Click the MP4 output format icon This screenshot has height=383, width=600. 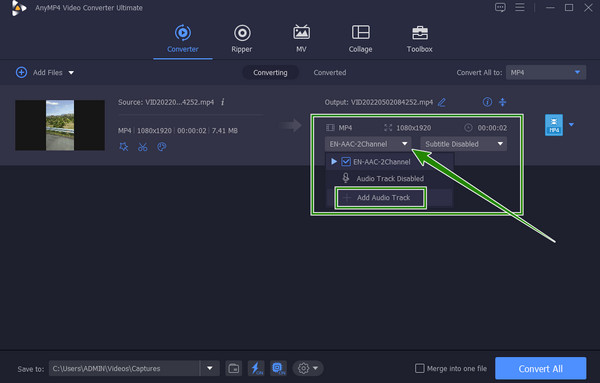click(554, 125)
